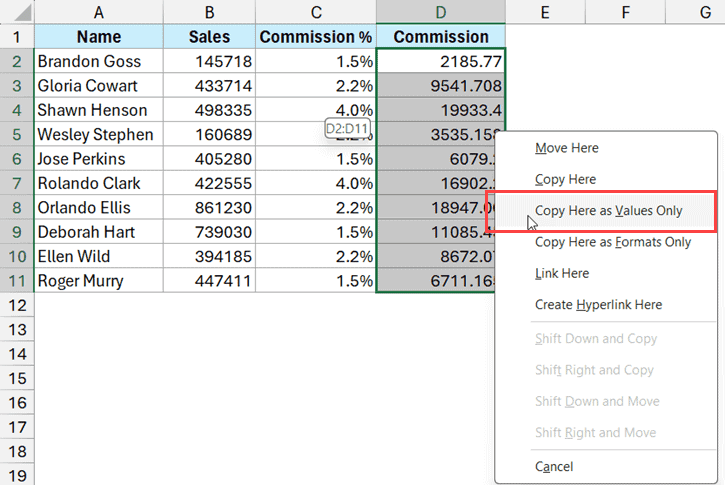This screenshot has width=725, height=485.
Task: Select 'Copy Here as Values Only' option
Action: click(x=608, y=211)
